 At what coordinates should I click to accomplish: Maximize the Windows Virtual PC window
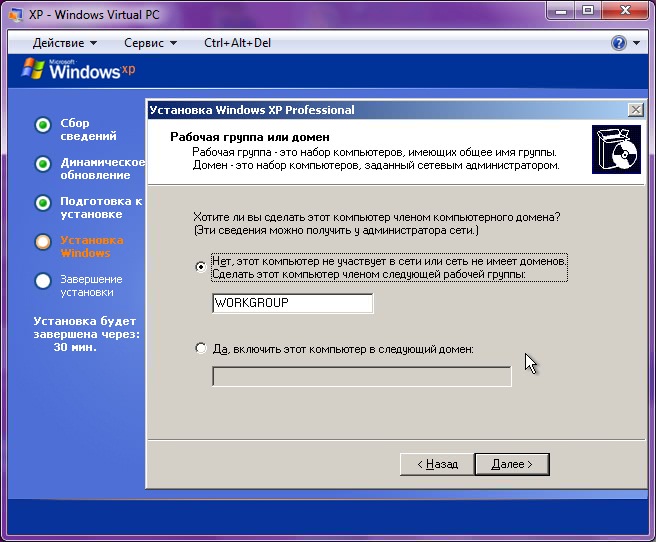pyautogui.click(x=588, y=11)
